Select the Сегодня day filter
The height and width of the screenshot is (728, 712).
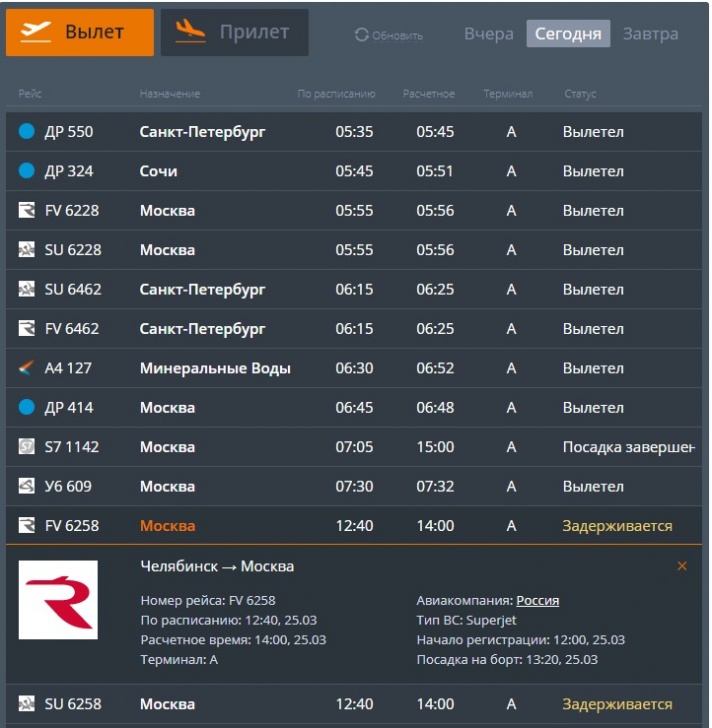click(x=568, y=34)
